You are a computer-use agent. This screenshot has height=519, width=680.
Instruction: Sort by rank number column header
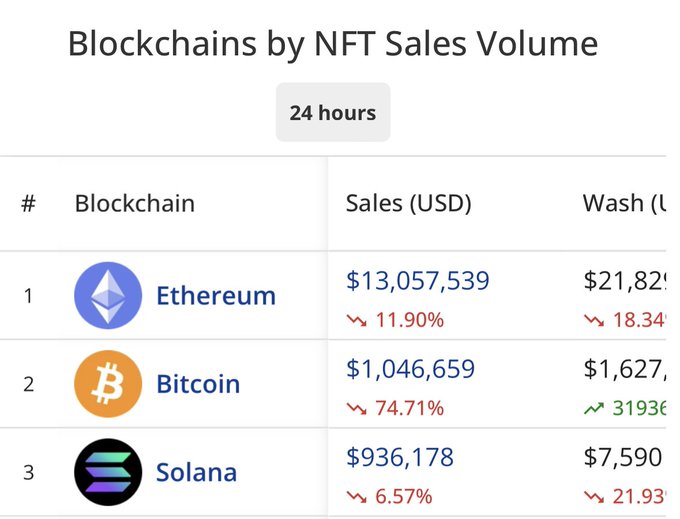[28, 204]
